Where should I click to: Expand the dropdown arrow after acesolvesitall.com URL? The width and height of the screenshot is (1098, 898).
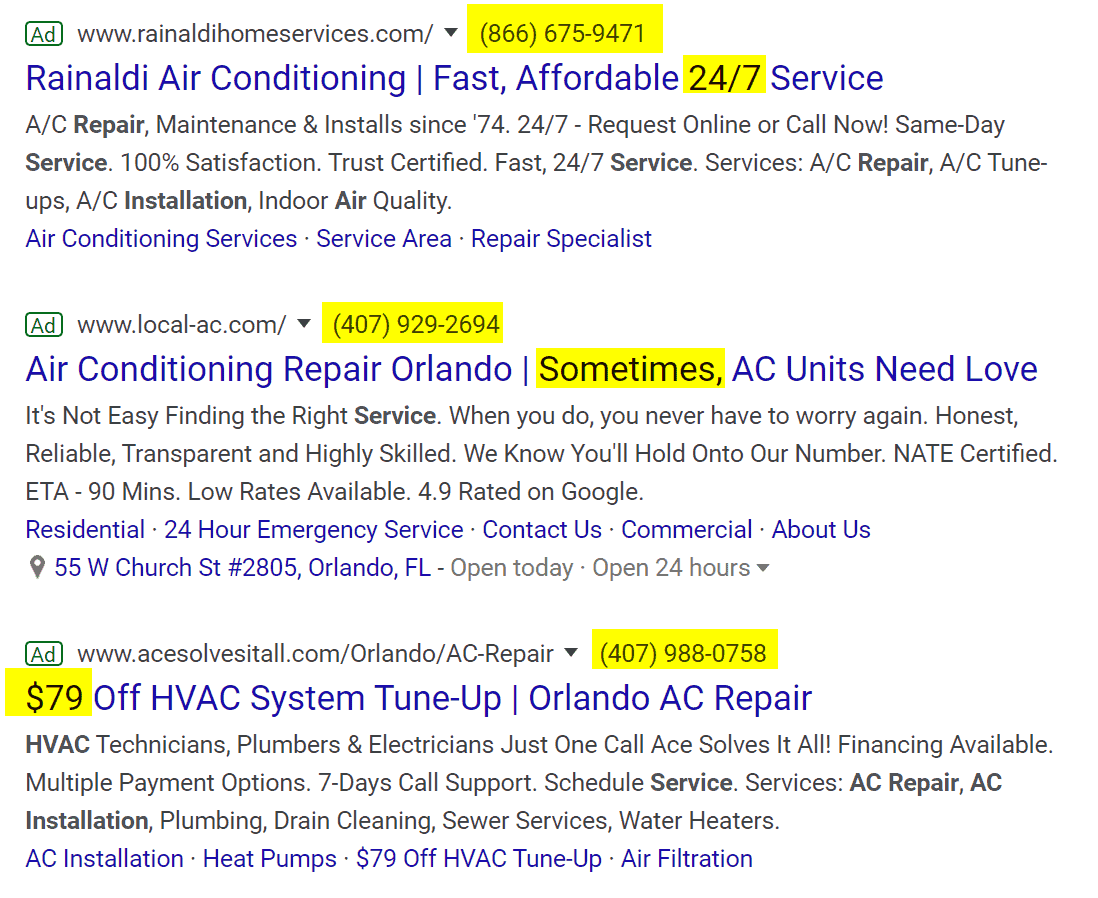[571, 652]
